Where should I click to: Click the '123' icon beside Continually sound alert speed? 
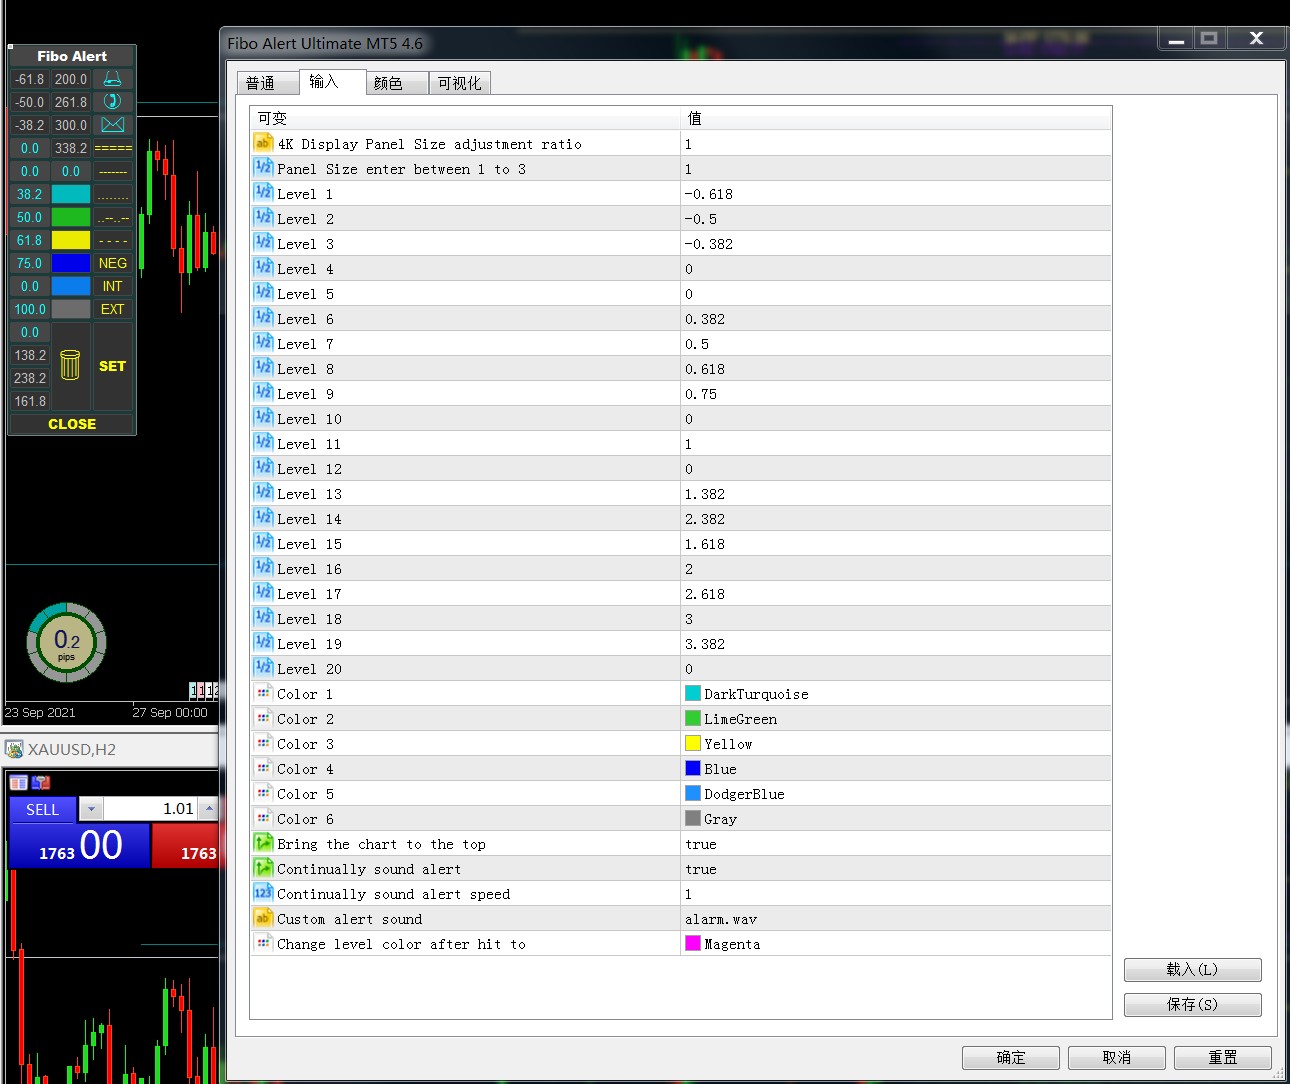point(263,893)
